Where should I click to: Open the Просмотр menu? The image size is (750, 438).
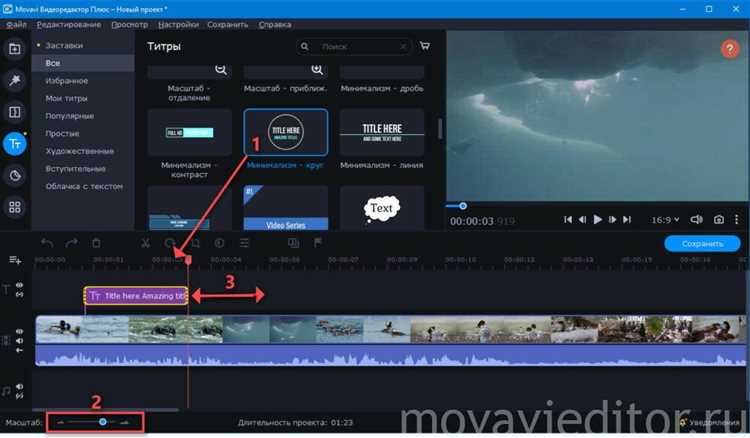[x=130, y=24]
